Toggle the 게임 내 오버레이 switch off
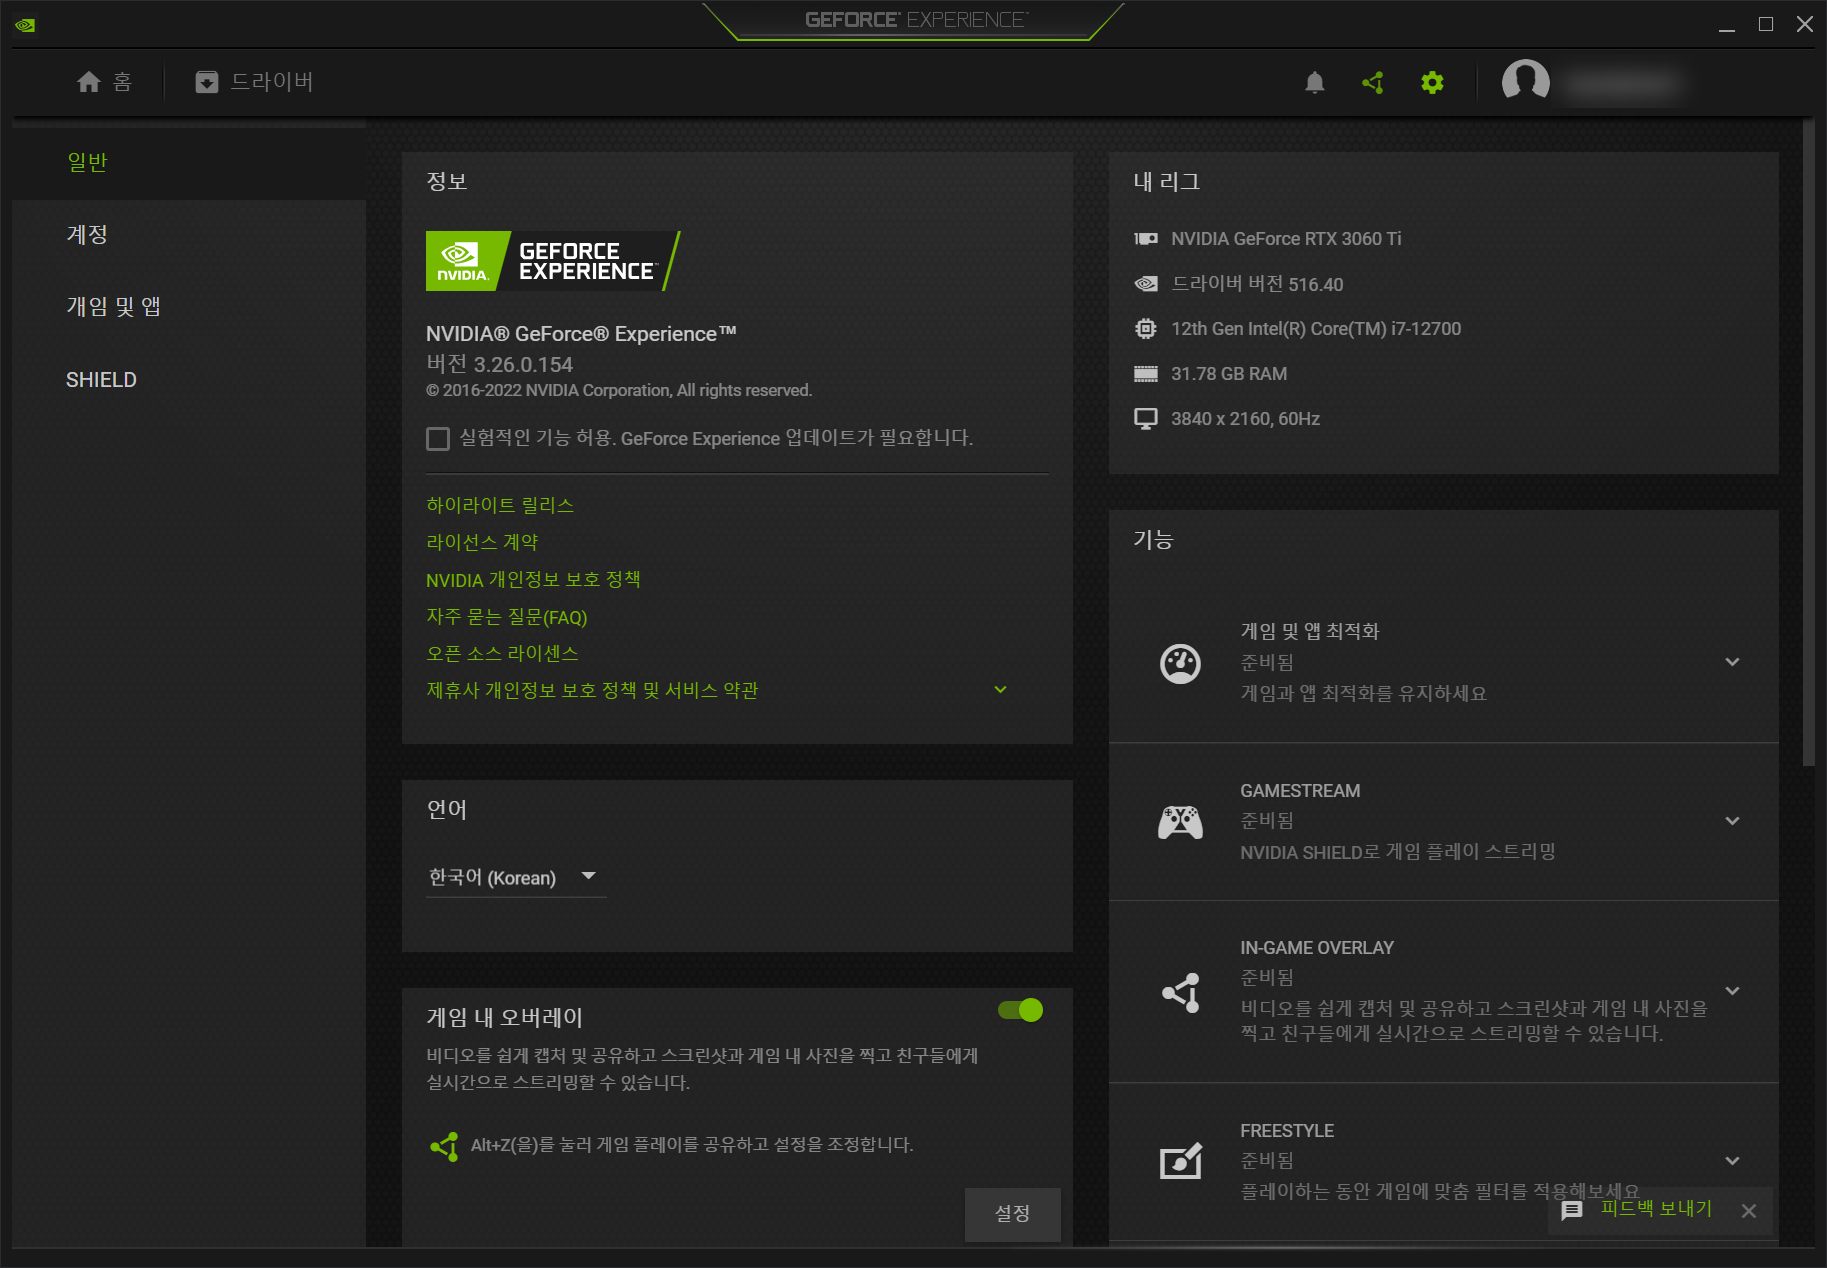Viewport: 1827px width, 1268px height. point(1020,1010)
